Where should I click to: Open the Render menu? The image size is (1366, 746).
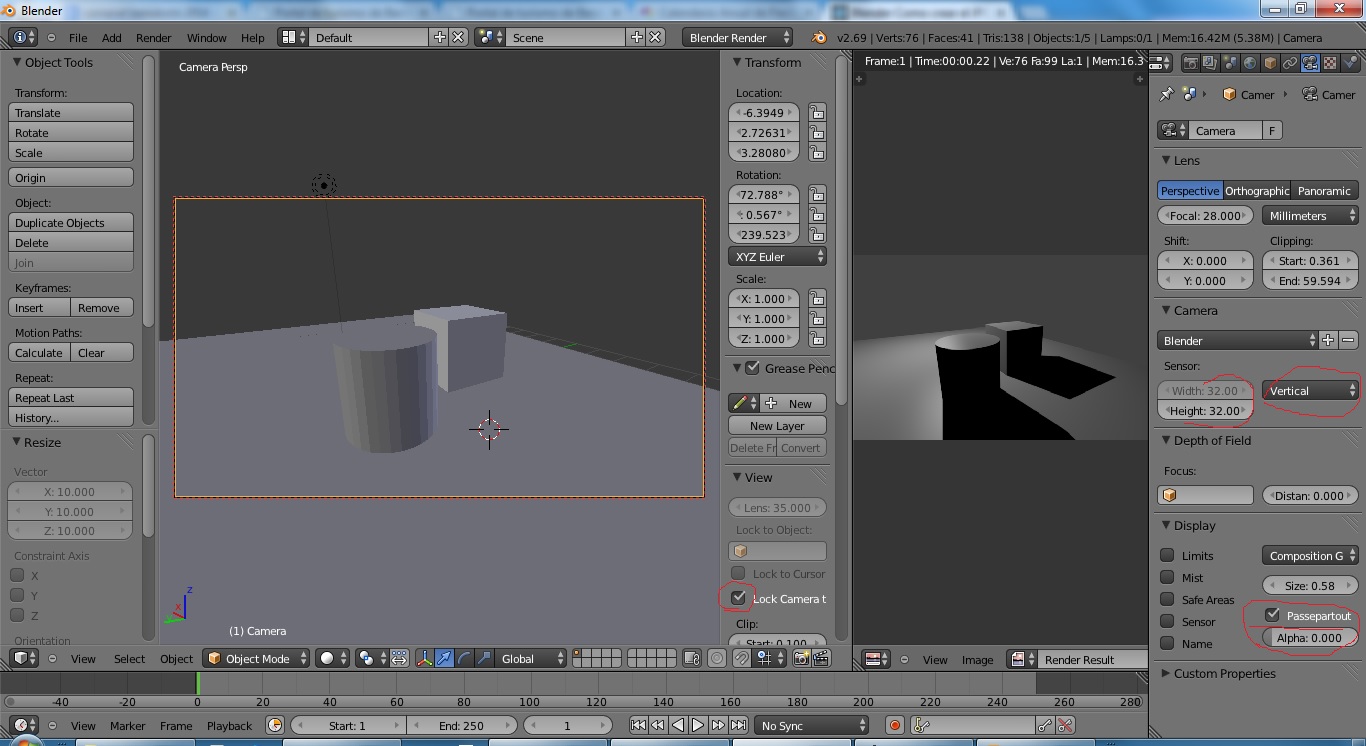tap(153, 37)
